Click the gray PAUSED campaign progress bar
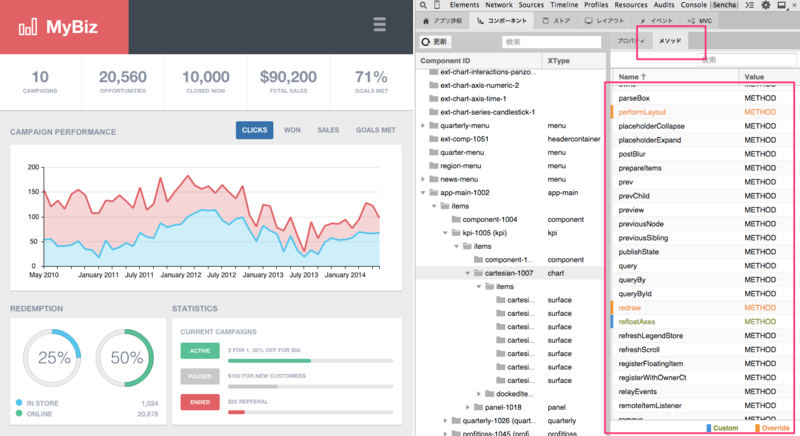This screenshot has height=436, width=800. [310, 387]
